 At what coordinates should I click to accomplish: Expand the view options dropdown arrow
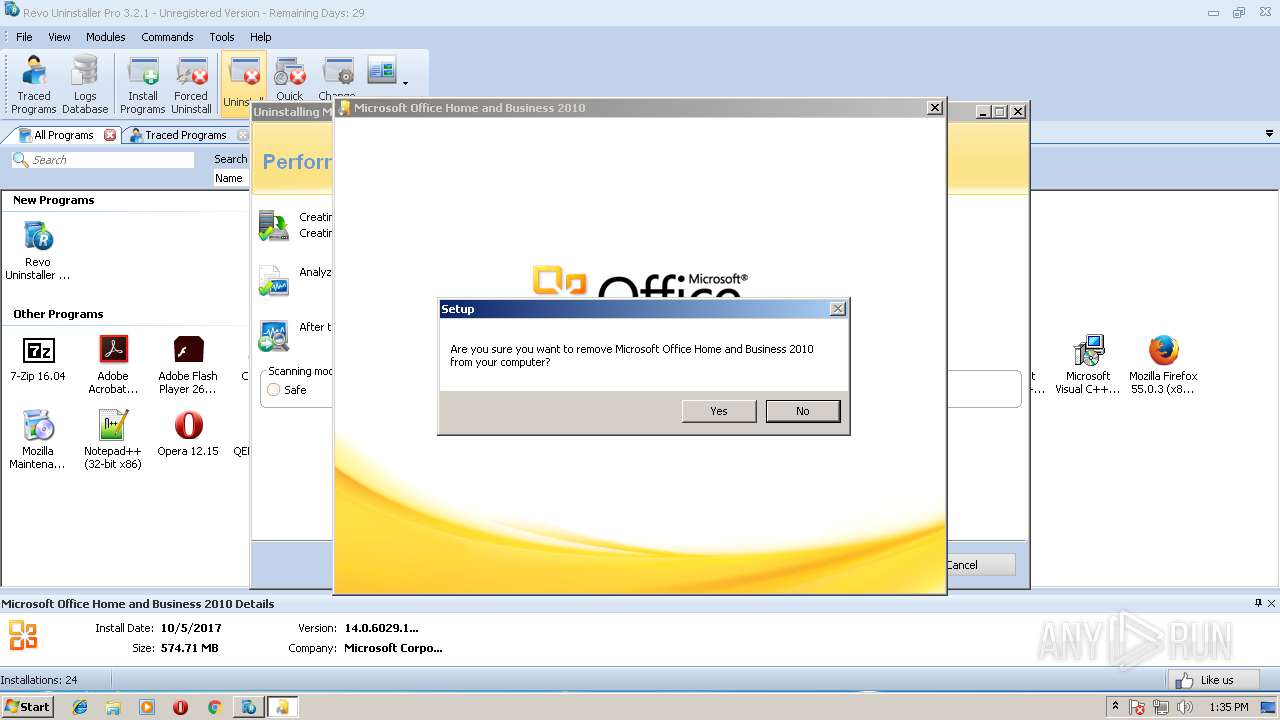click(x=405, y=83)
